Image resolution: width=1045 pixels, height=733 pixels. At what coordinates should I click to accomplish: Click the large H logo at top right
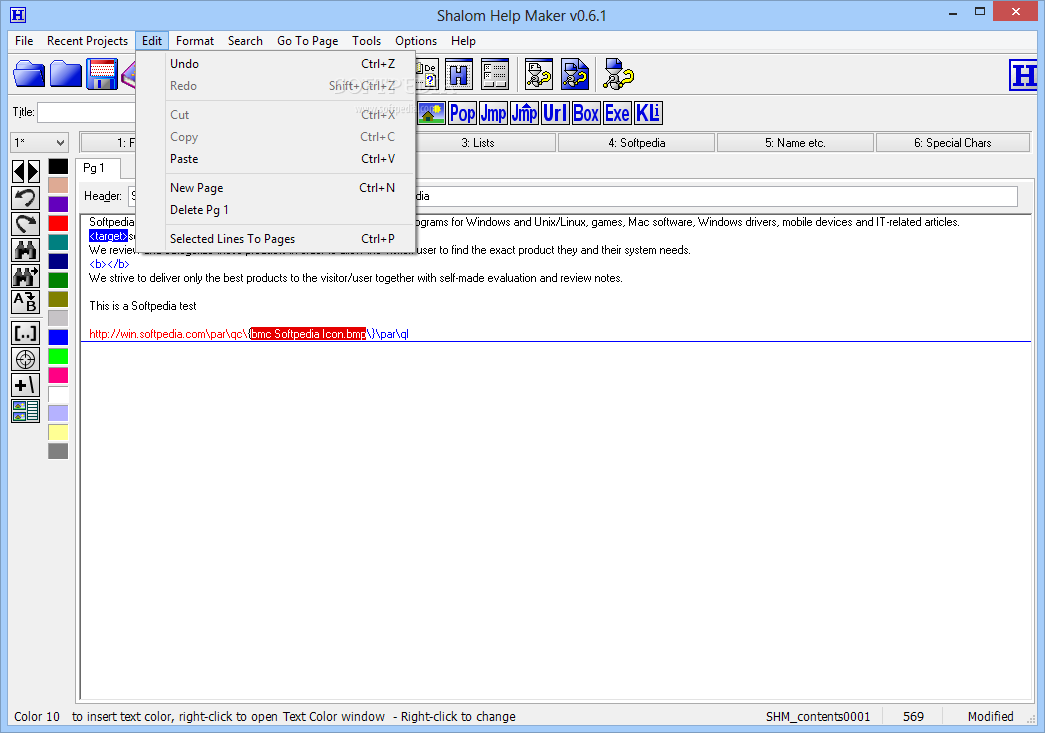(x=1023, y=75)
